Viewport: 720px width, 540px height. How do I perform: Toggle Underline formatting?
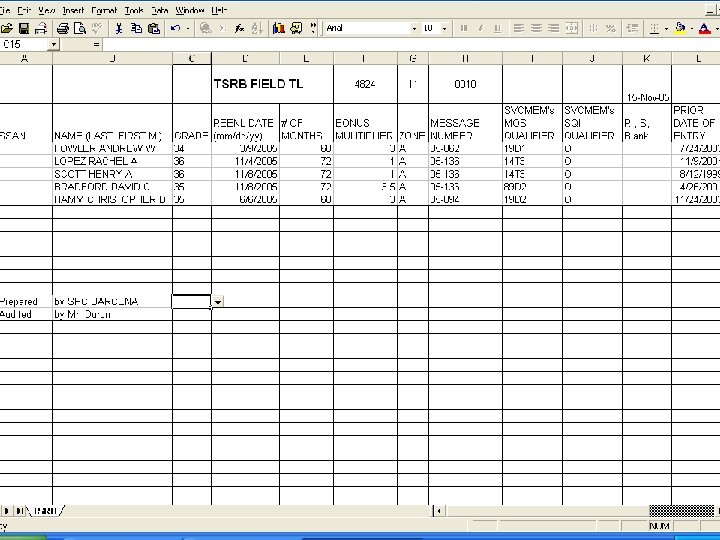point(497,28)
